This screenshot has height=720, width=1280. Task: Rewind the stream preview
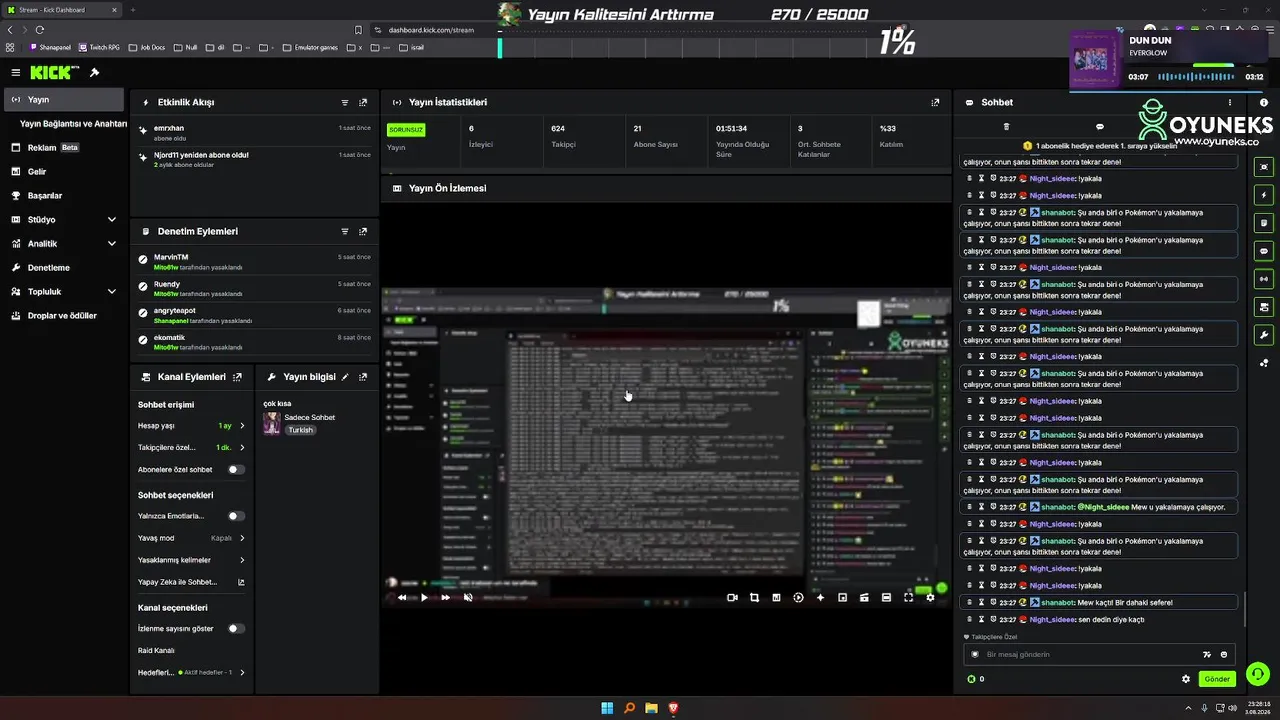pos(402,597)
